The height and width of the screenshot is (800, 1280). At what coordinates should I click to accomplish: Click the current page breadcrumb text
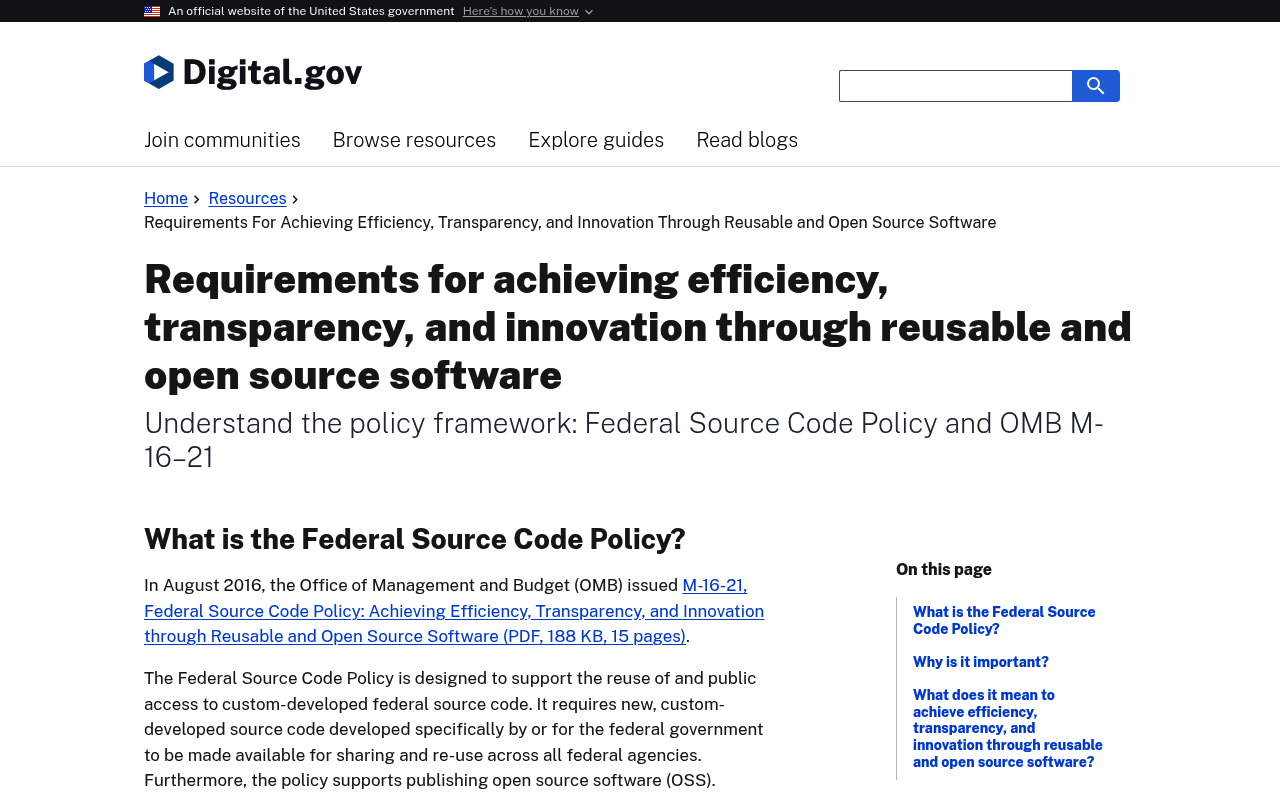tap(570, 222)
